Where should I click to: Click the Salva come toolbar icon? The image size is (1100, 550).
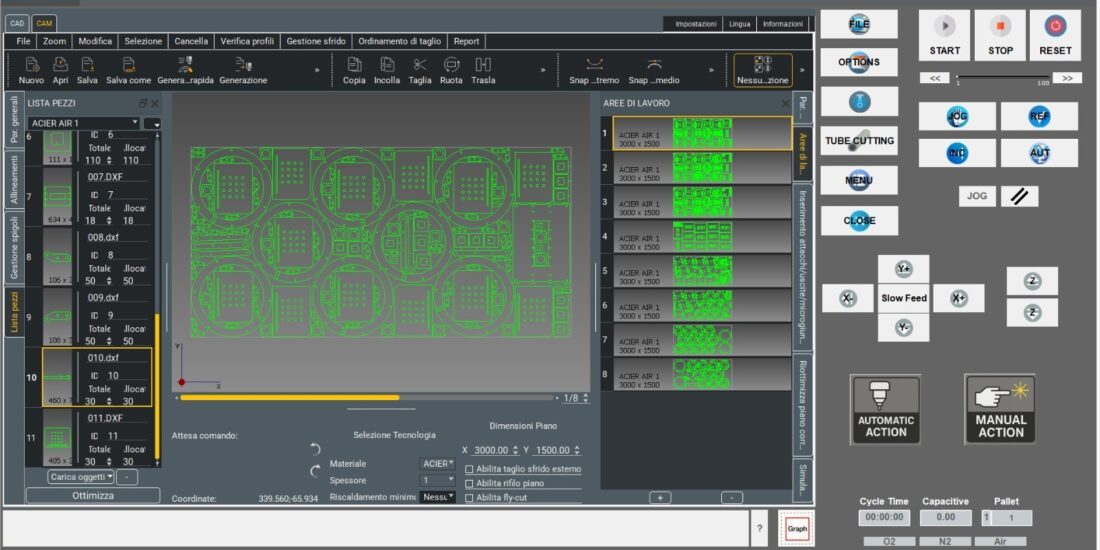click(x=128, y=65)
